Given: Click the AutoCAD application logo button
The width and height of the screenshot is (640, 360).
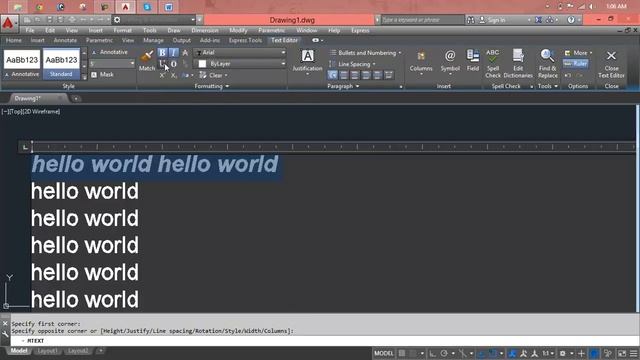Looking at the screenshot, I should pyautogui.click(x=8, y=23).
